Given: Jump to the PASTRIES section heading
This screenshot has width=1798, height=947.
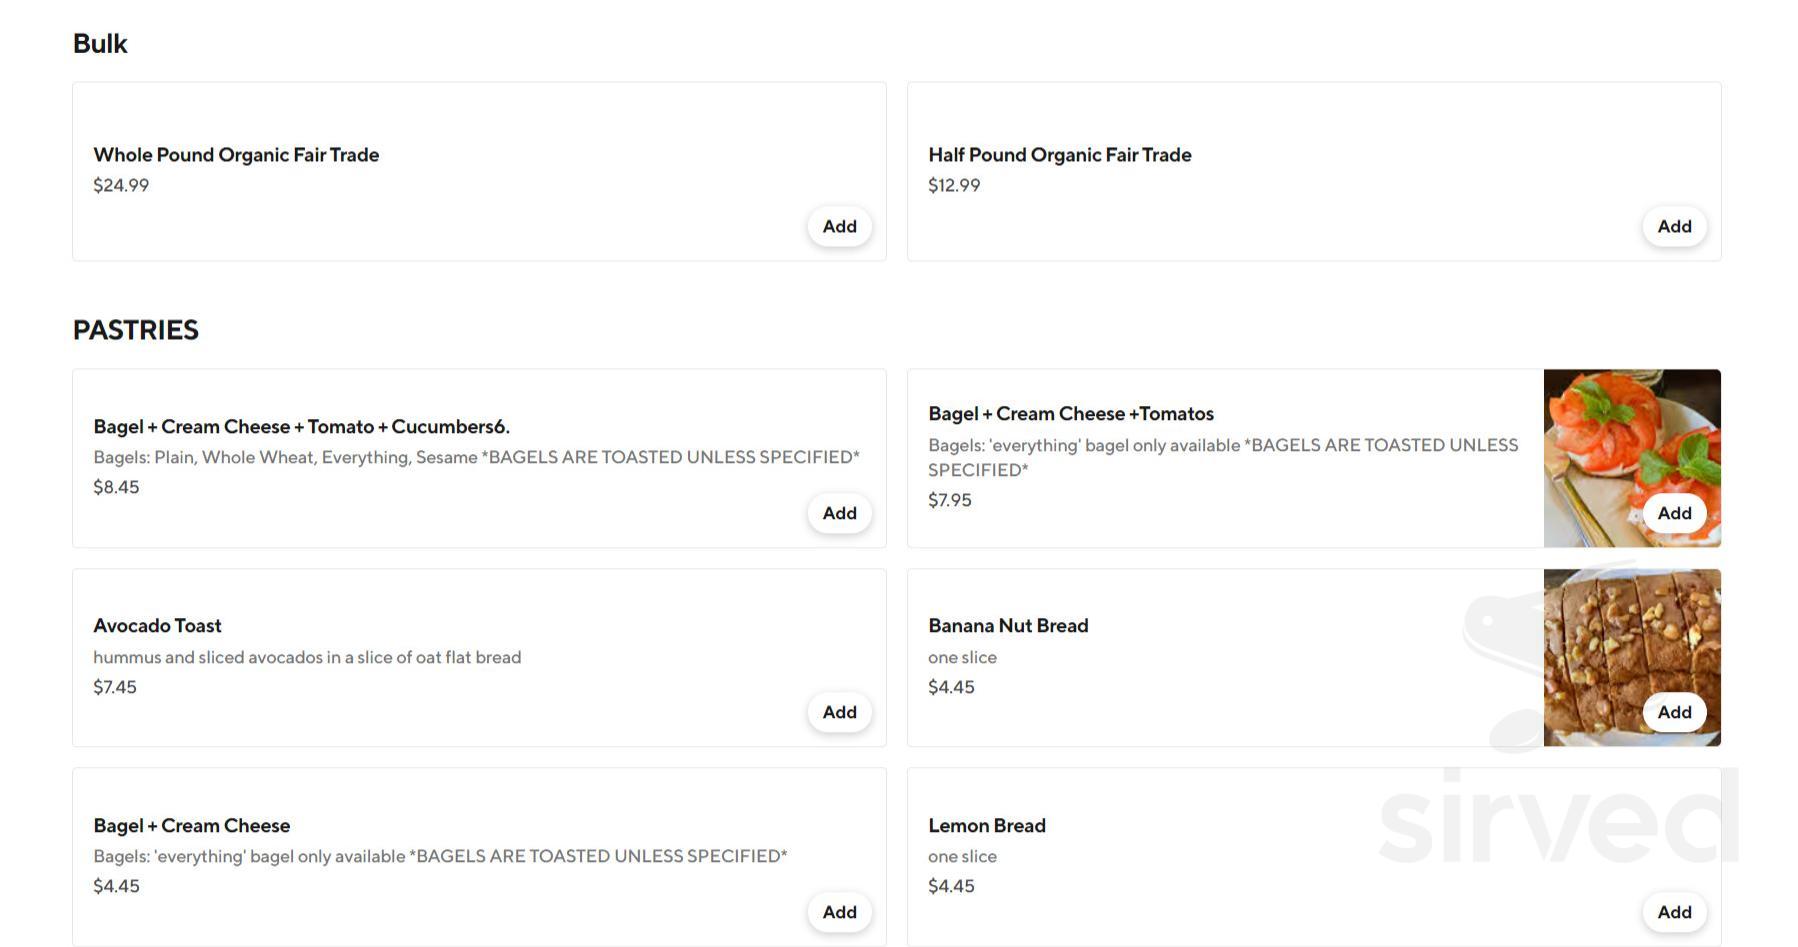Looking at the screenshot, I should [x=136, y=330].
